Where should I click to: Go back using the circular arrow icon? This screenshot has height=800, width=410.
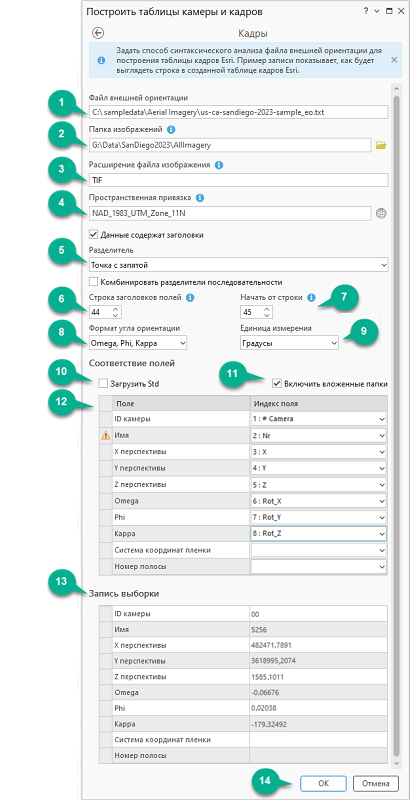coord(98,33)
